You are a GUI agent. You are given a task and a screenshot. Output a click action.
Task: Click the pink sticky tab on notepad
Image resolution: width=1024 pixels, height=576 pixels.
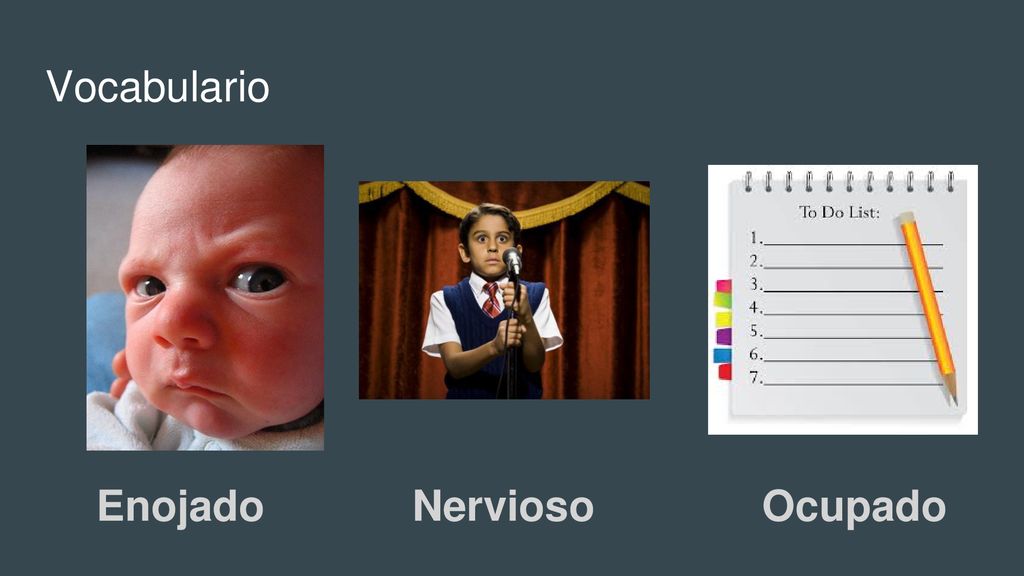[x=724, y=285]
